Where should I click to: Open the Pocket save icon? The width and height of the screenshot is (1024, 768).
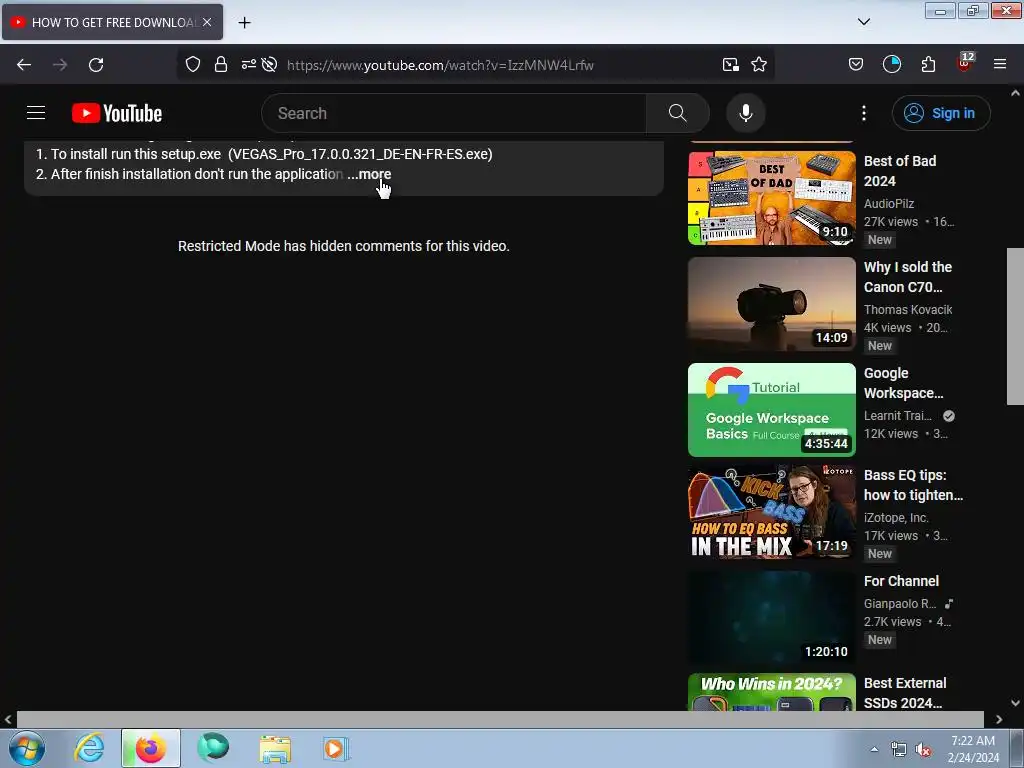[856, 64]
